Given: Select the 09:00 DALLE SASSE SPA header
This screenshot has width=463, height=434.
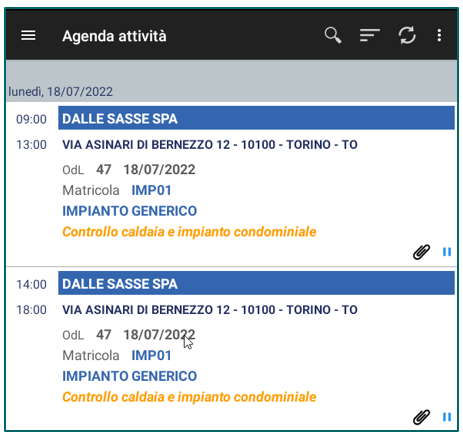Looking at the screenshot, I should [256, 118].
